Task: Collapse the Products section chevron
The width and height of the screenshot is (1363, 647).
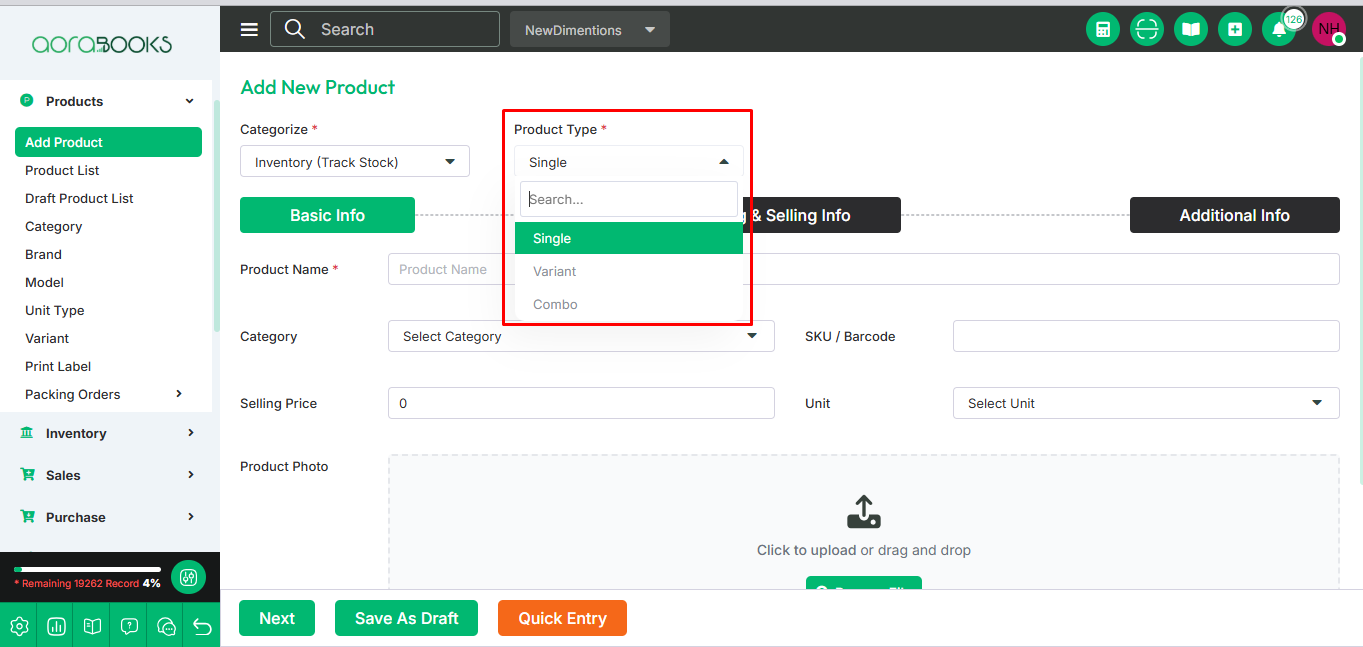Action: coord(190,101)
